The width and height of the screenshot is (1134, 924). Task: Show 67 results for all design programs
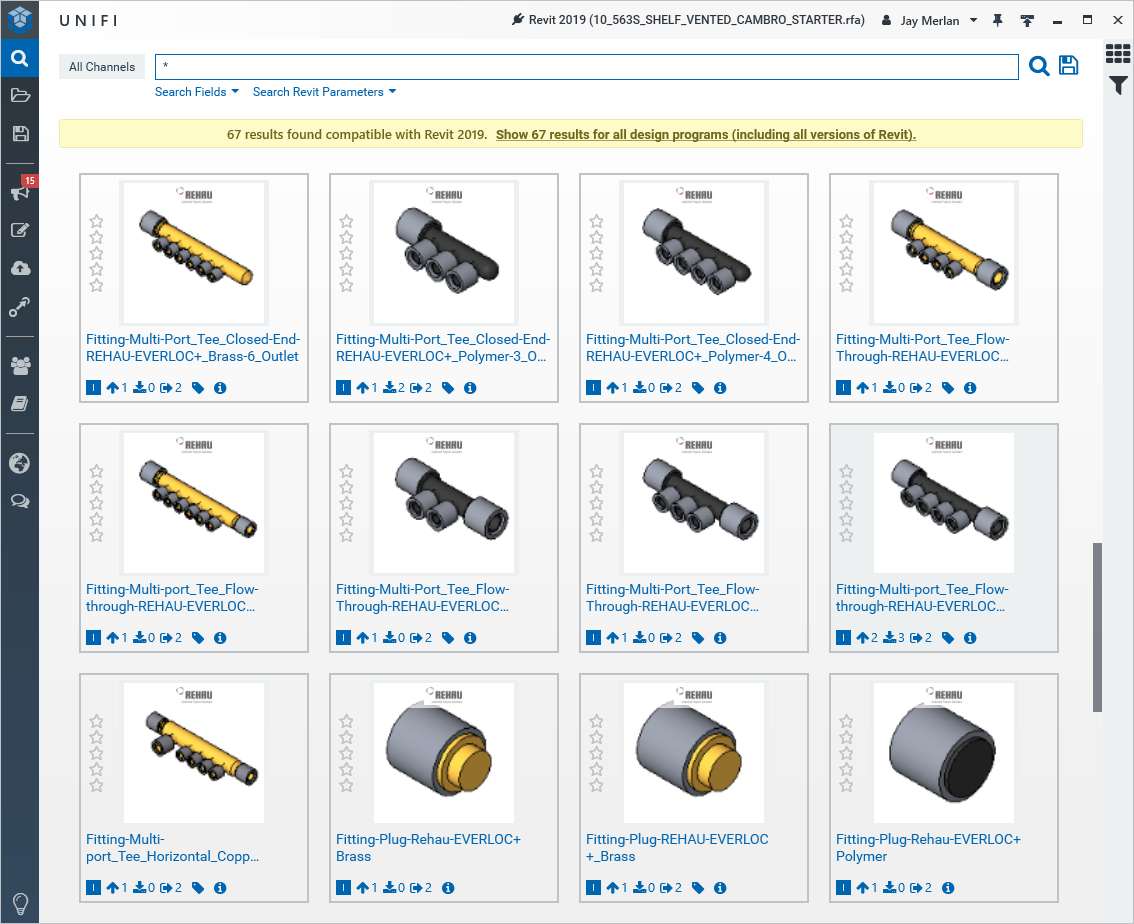(x=706, y=134)
